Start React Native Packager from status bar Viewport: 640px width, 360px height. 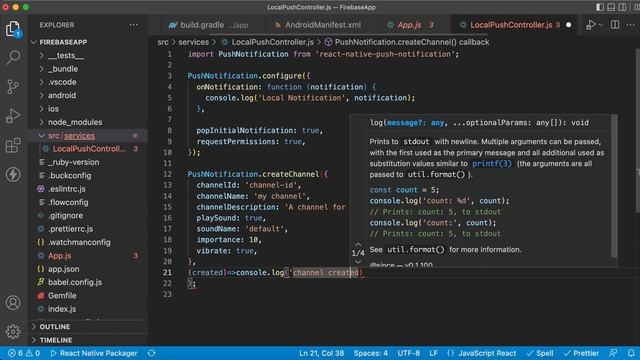coord(93,353)
